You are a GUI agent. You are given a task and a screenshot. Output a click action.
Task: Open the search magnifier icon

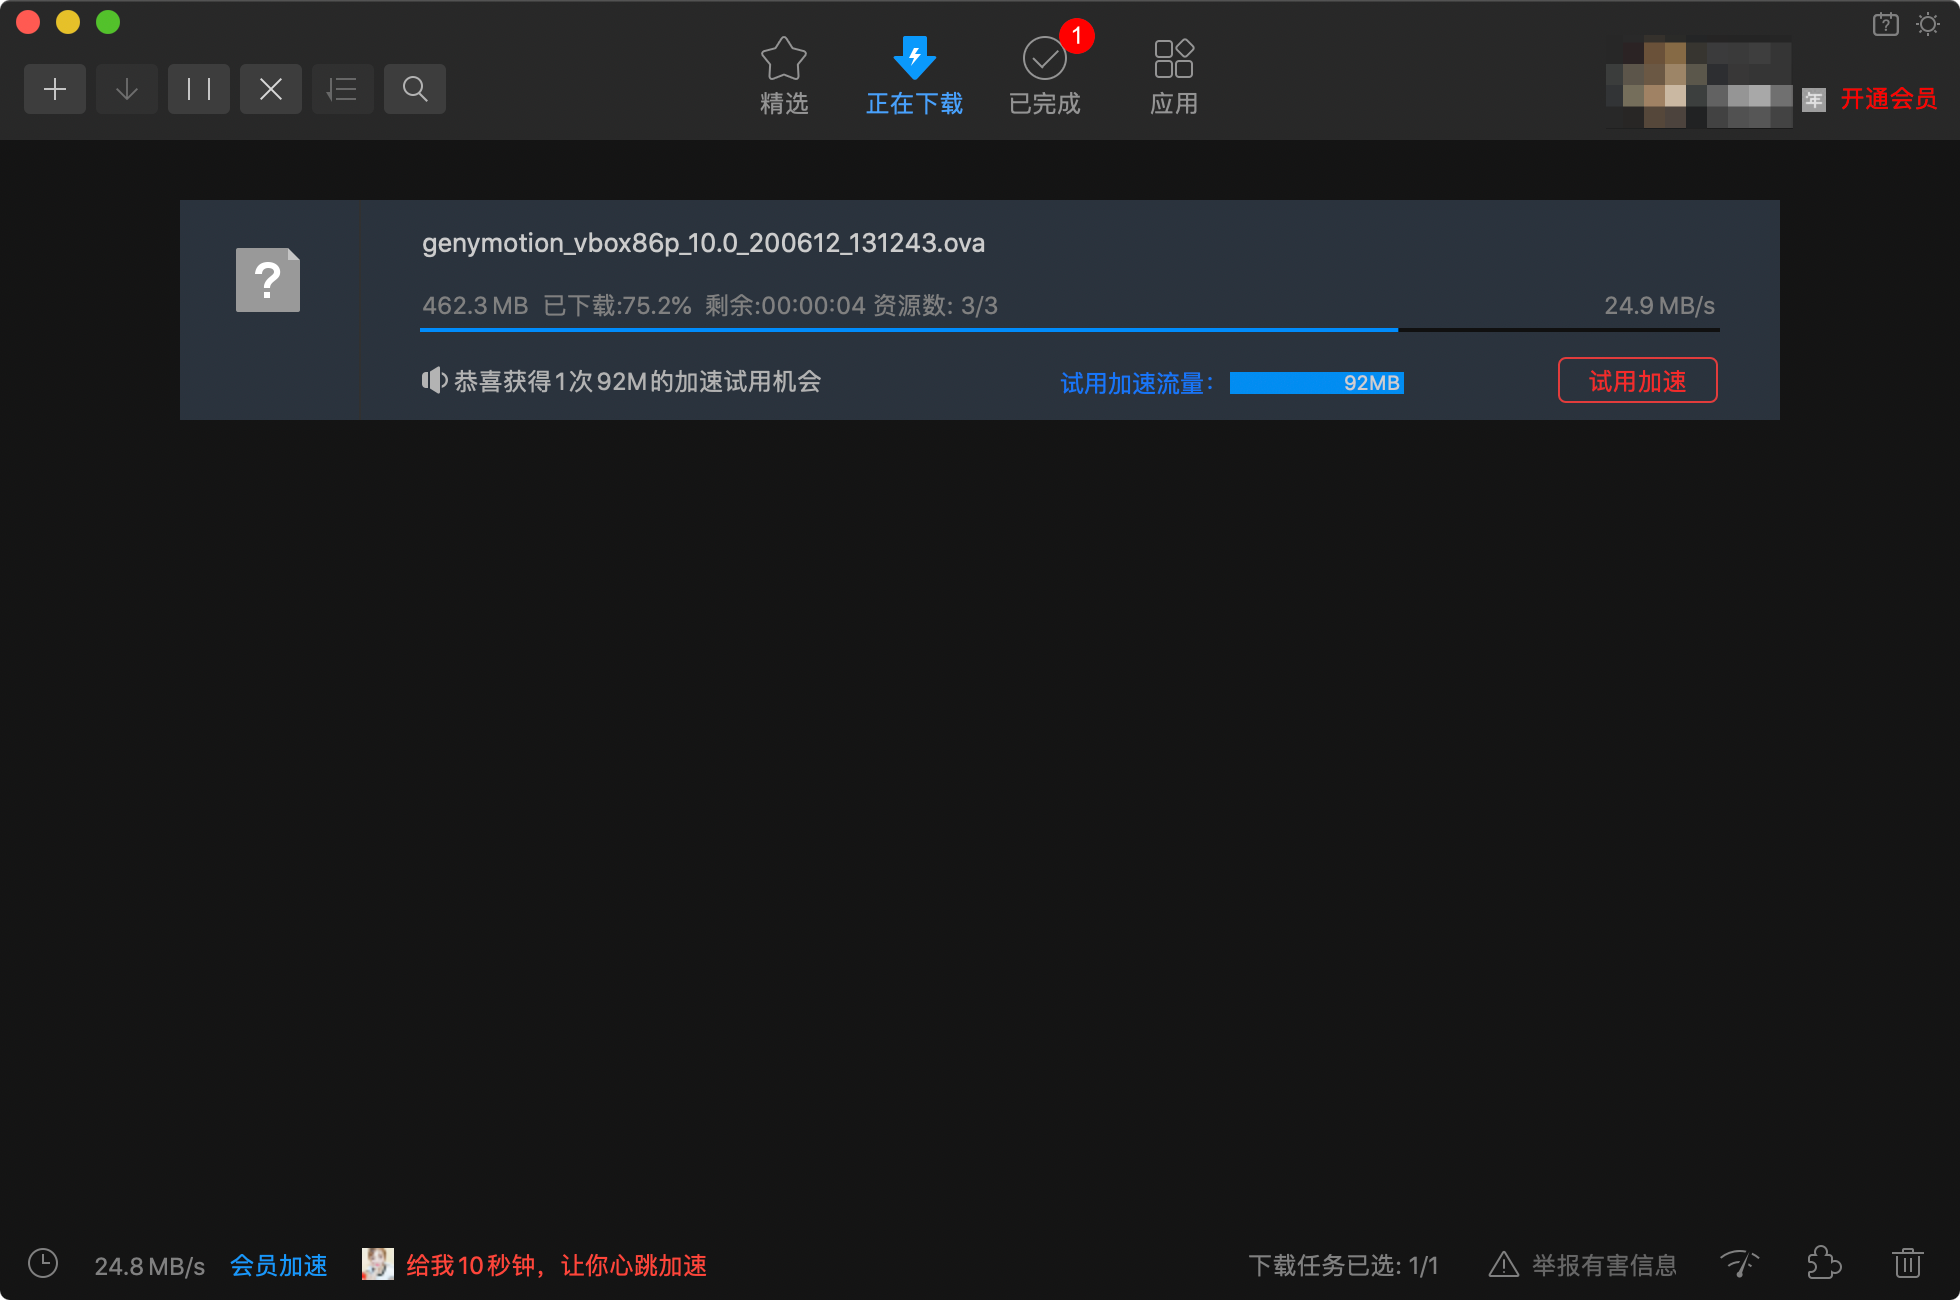coord(415,89)
